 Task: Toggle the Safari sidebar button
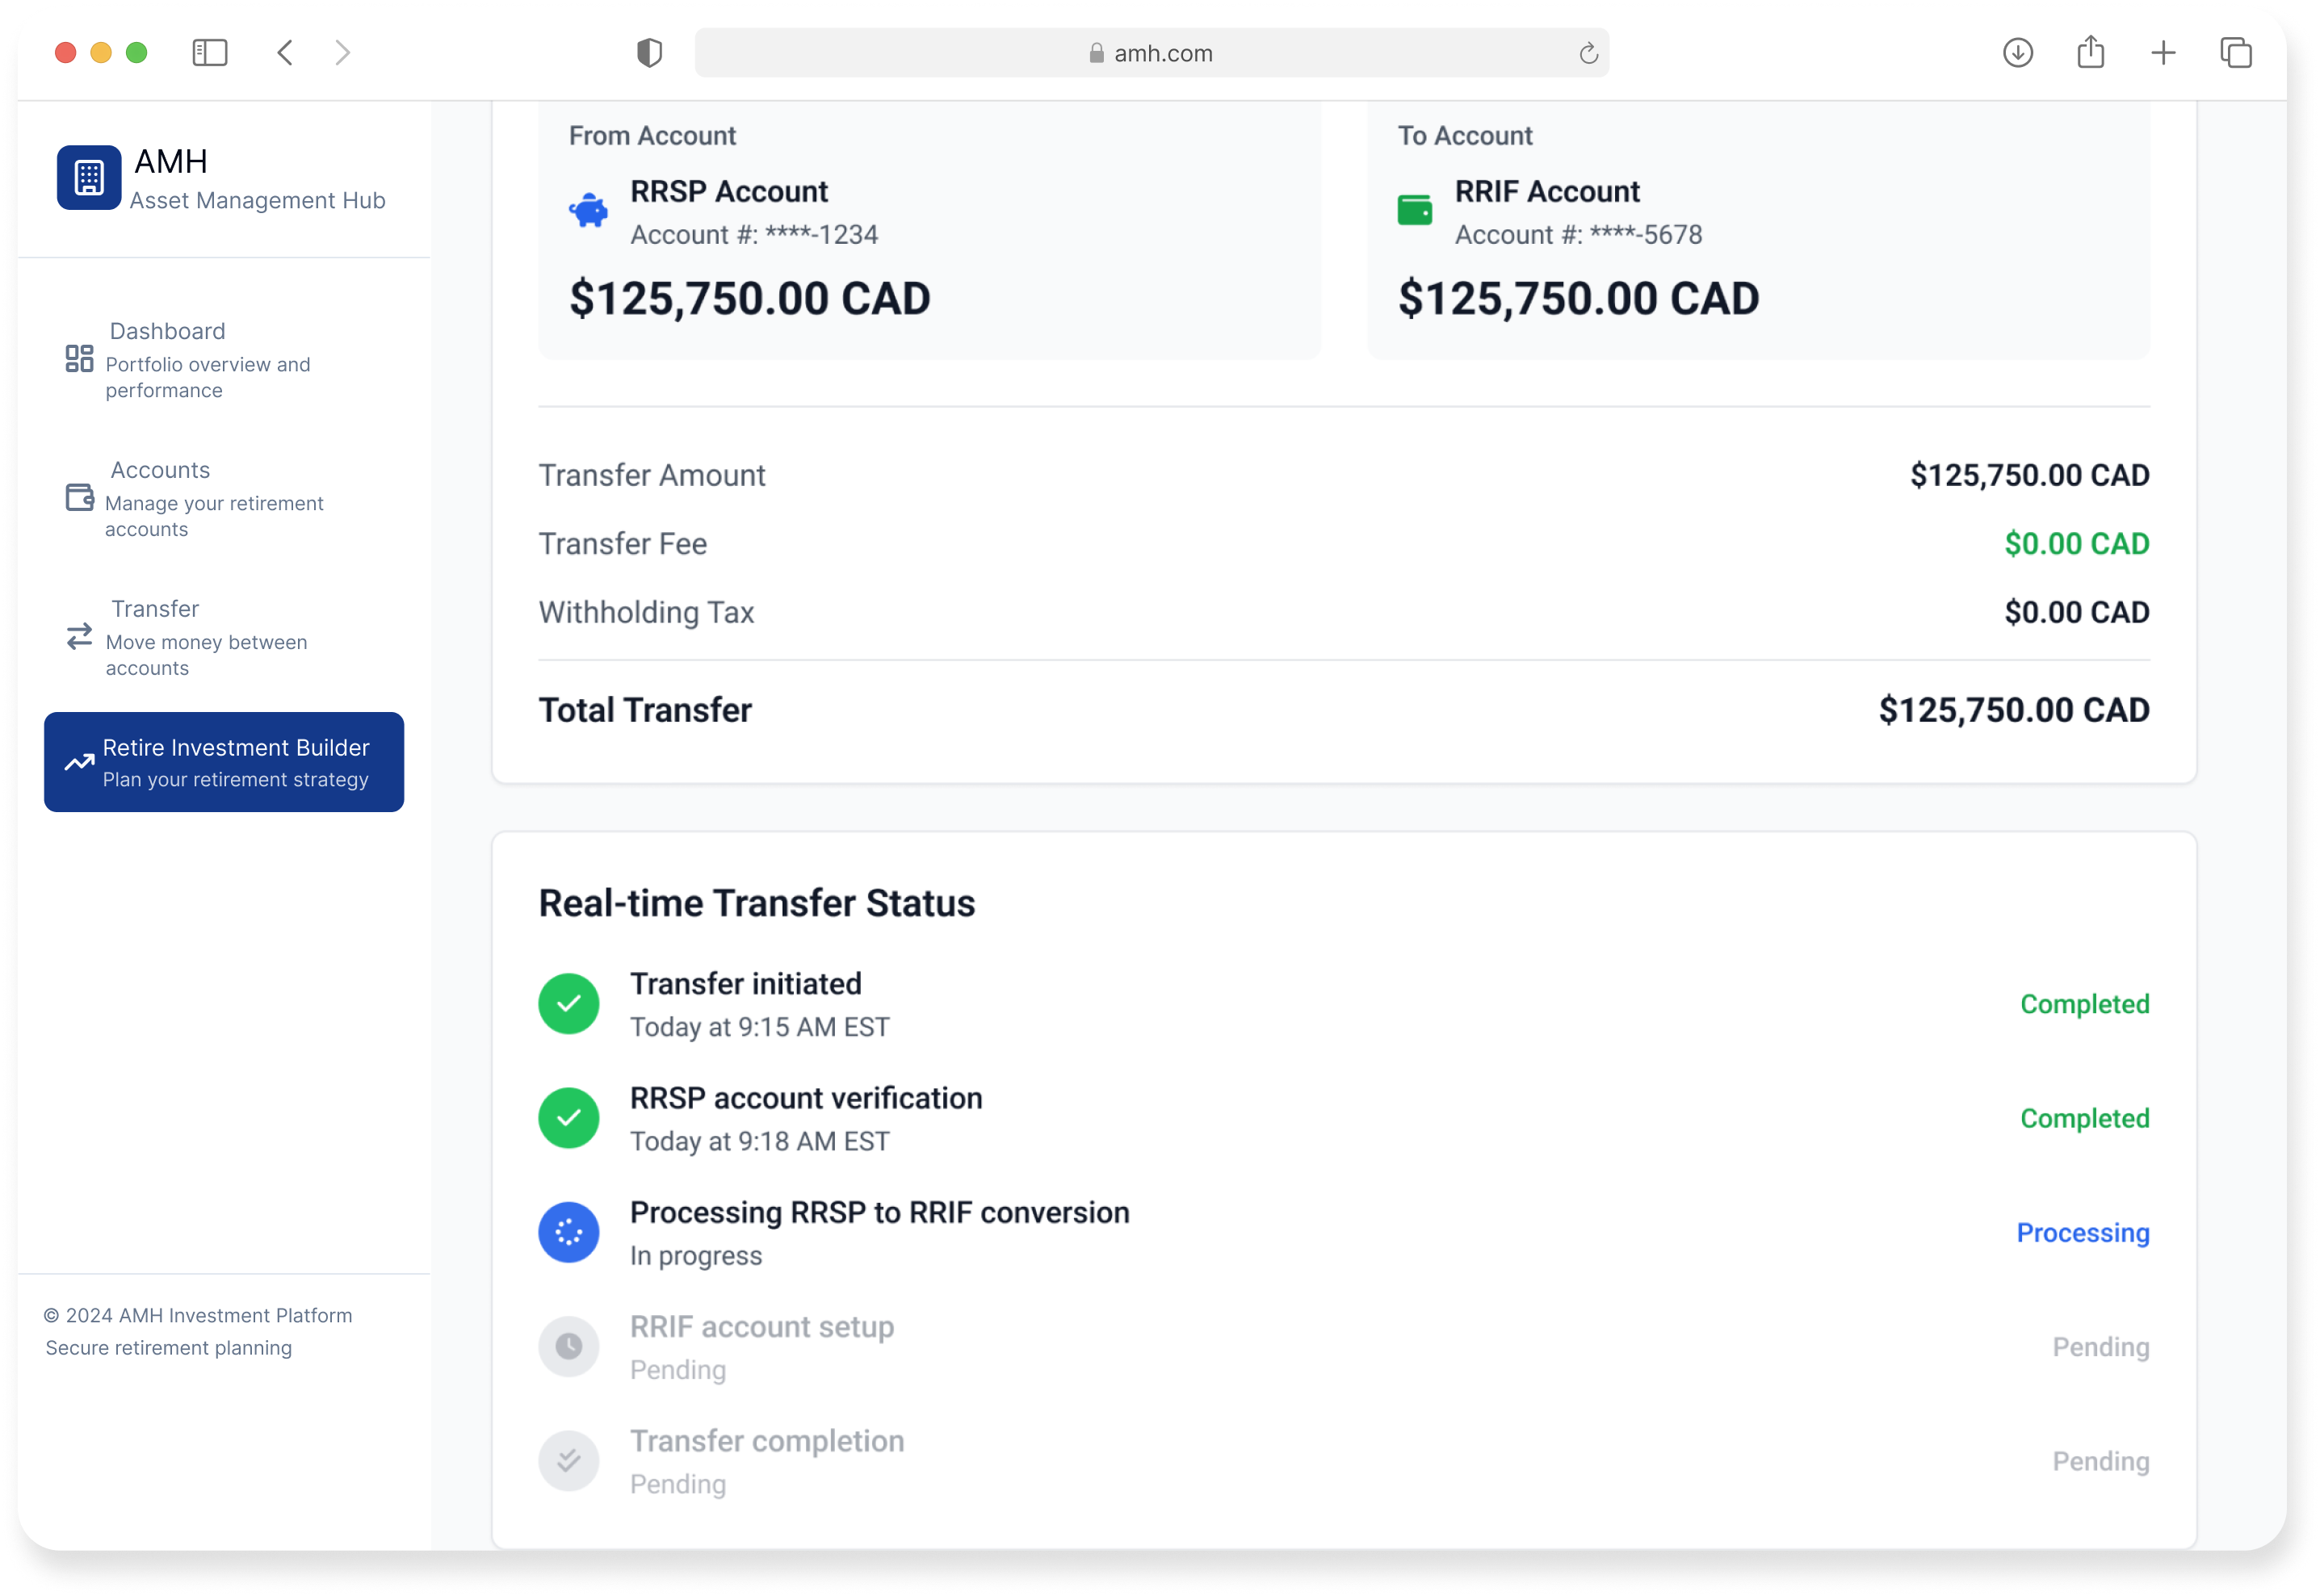click(x=210, y=53)
